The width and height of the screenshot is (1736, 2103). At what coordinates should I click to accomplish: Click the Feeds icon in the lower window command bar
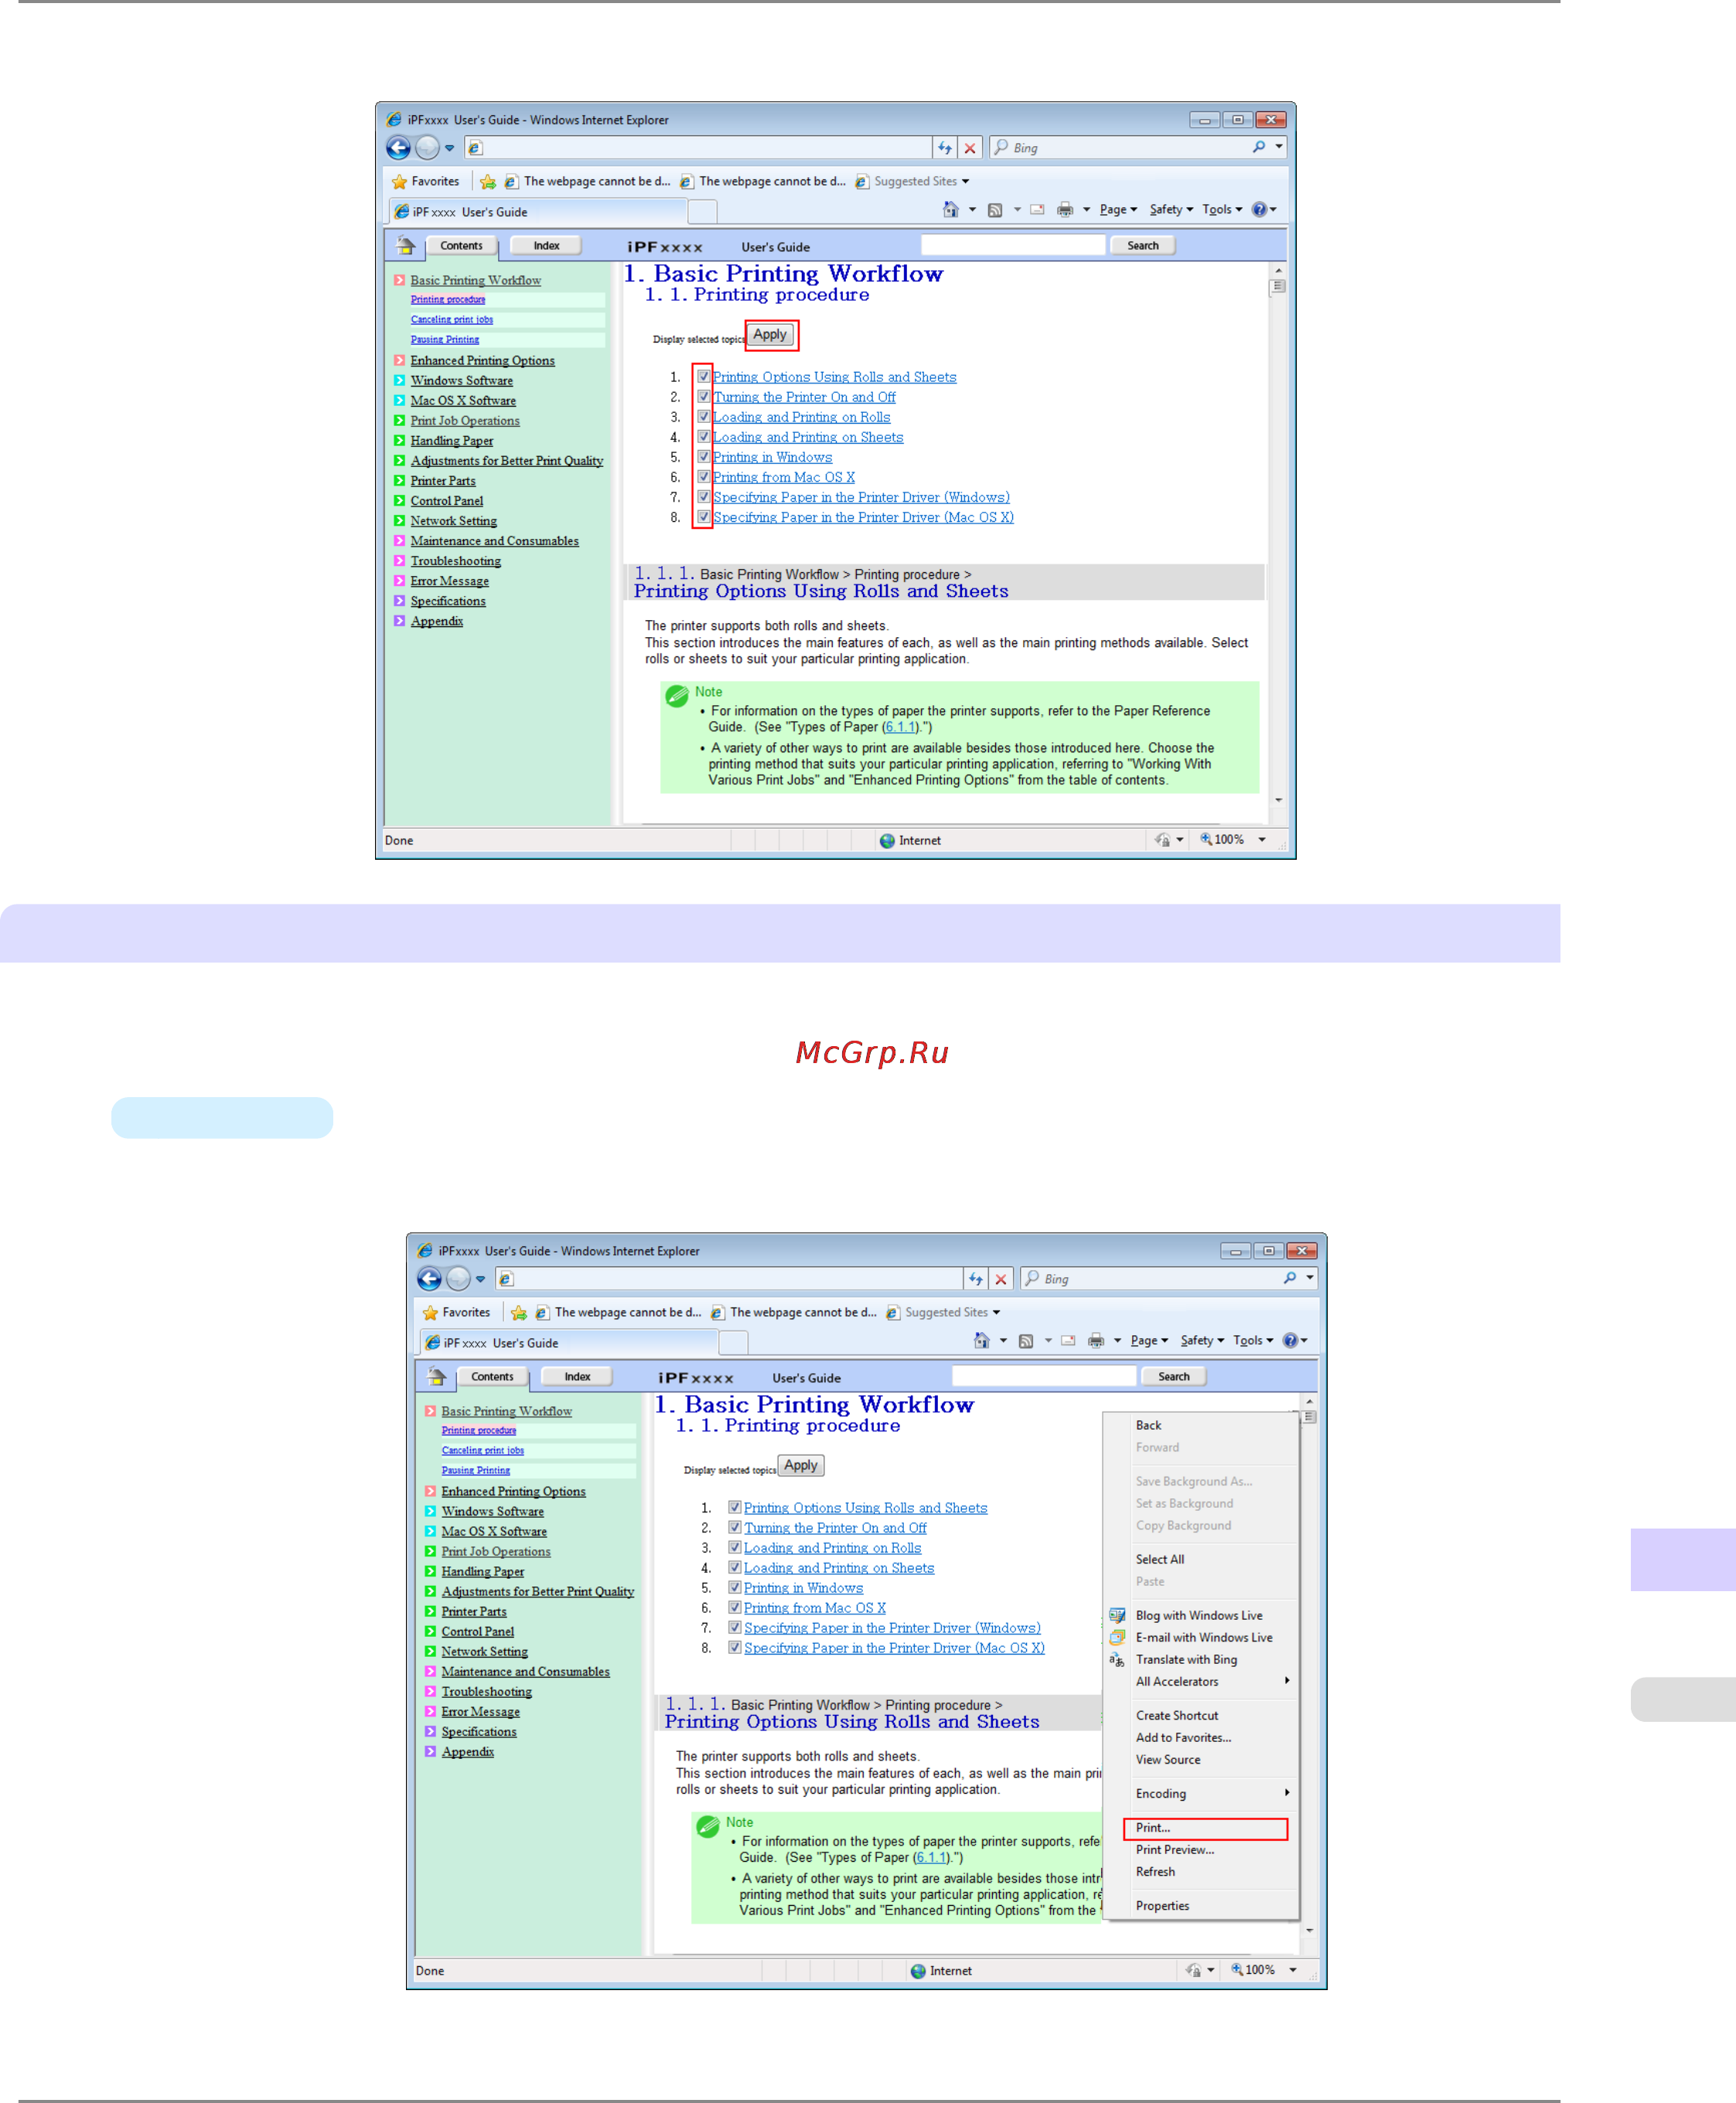pos(1026,1341)
